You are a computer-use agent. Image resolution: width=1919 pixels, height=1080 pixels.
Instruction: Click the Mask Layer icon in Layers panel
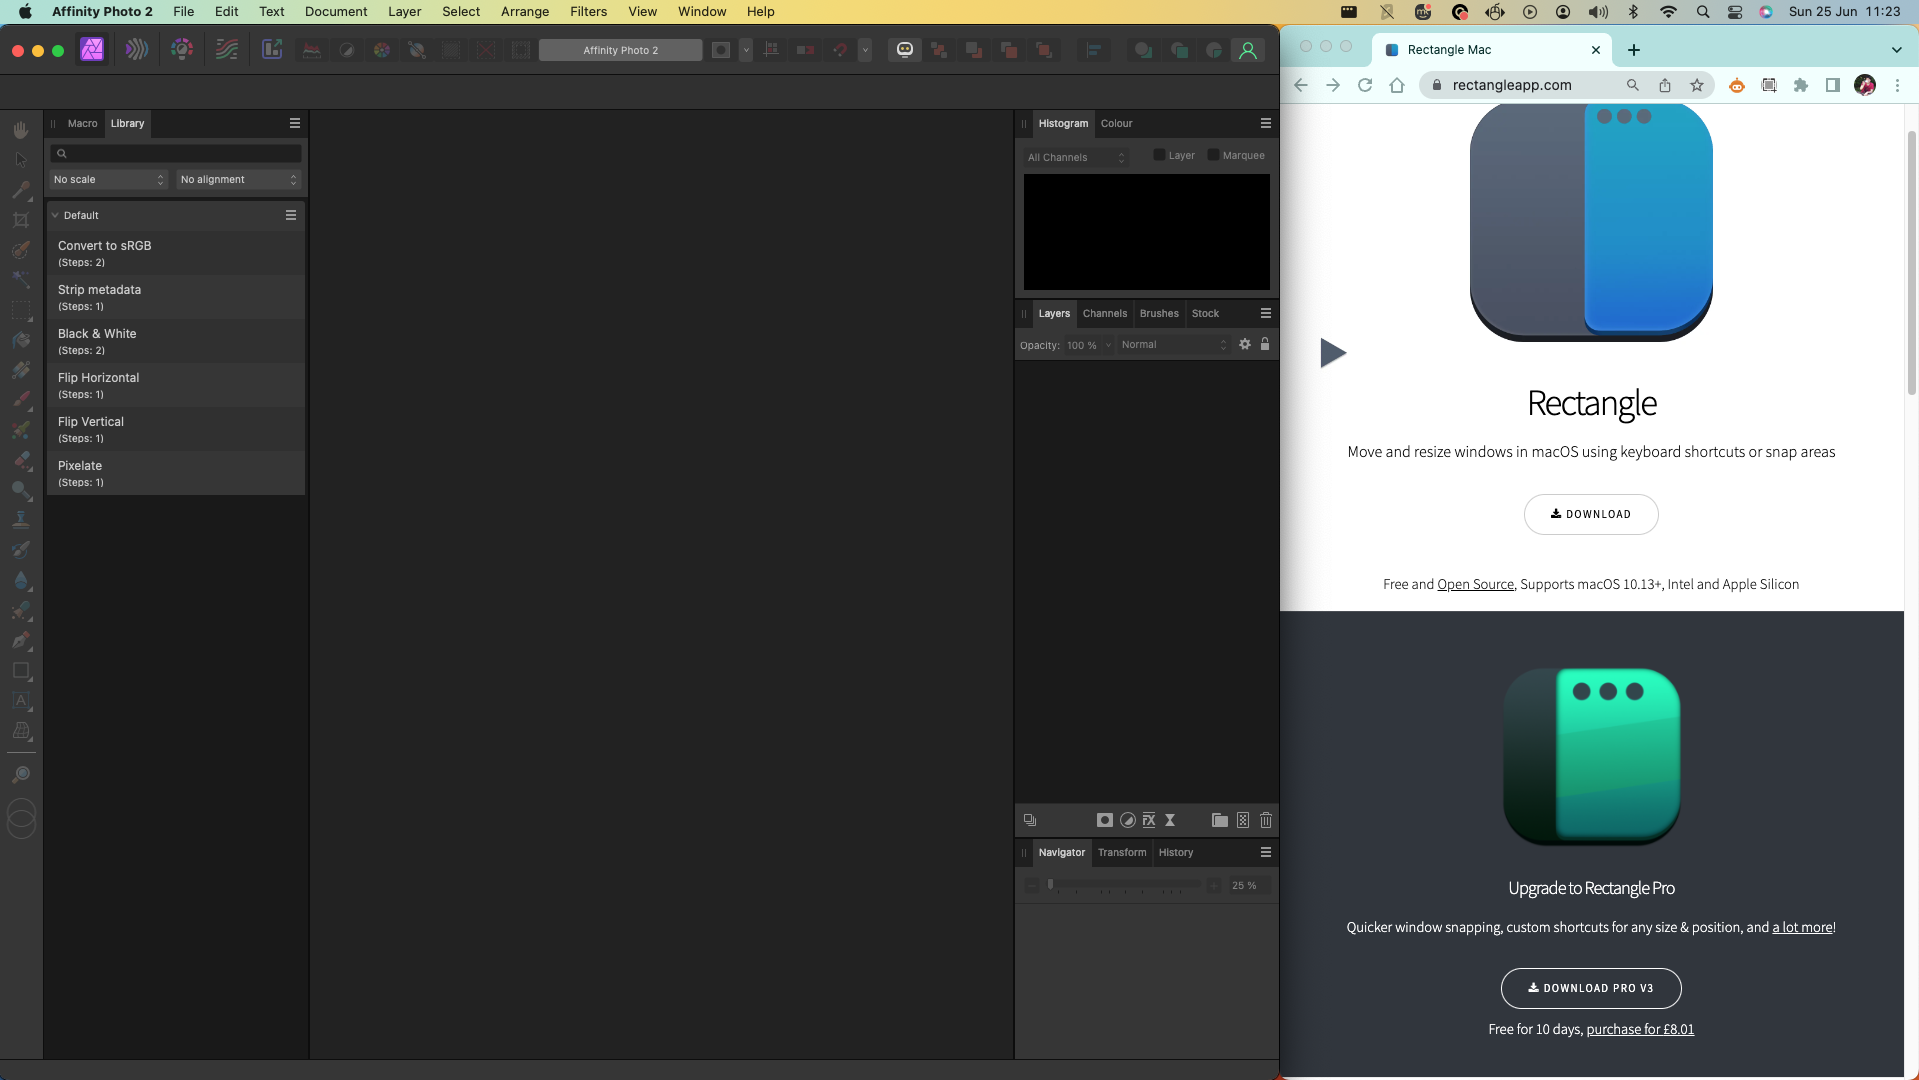coord(1105,820)
